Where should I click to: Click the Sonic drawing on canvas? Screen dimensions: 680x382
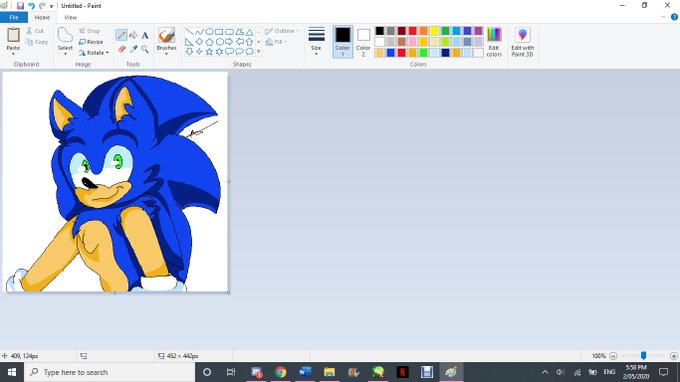(x=115, y=182)
